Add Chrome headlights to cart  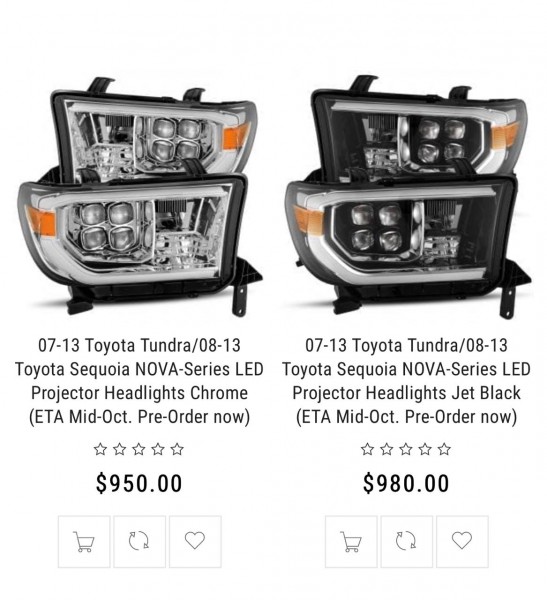pyautogui.click(x=84, y=541)
